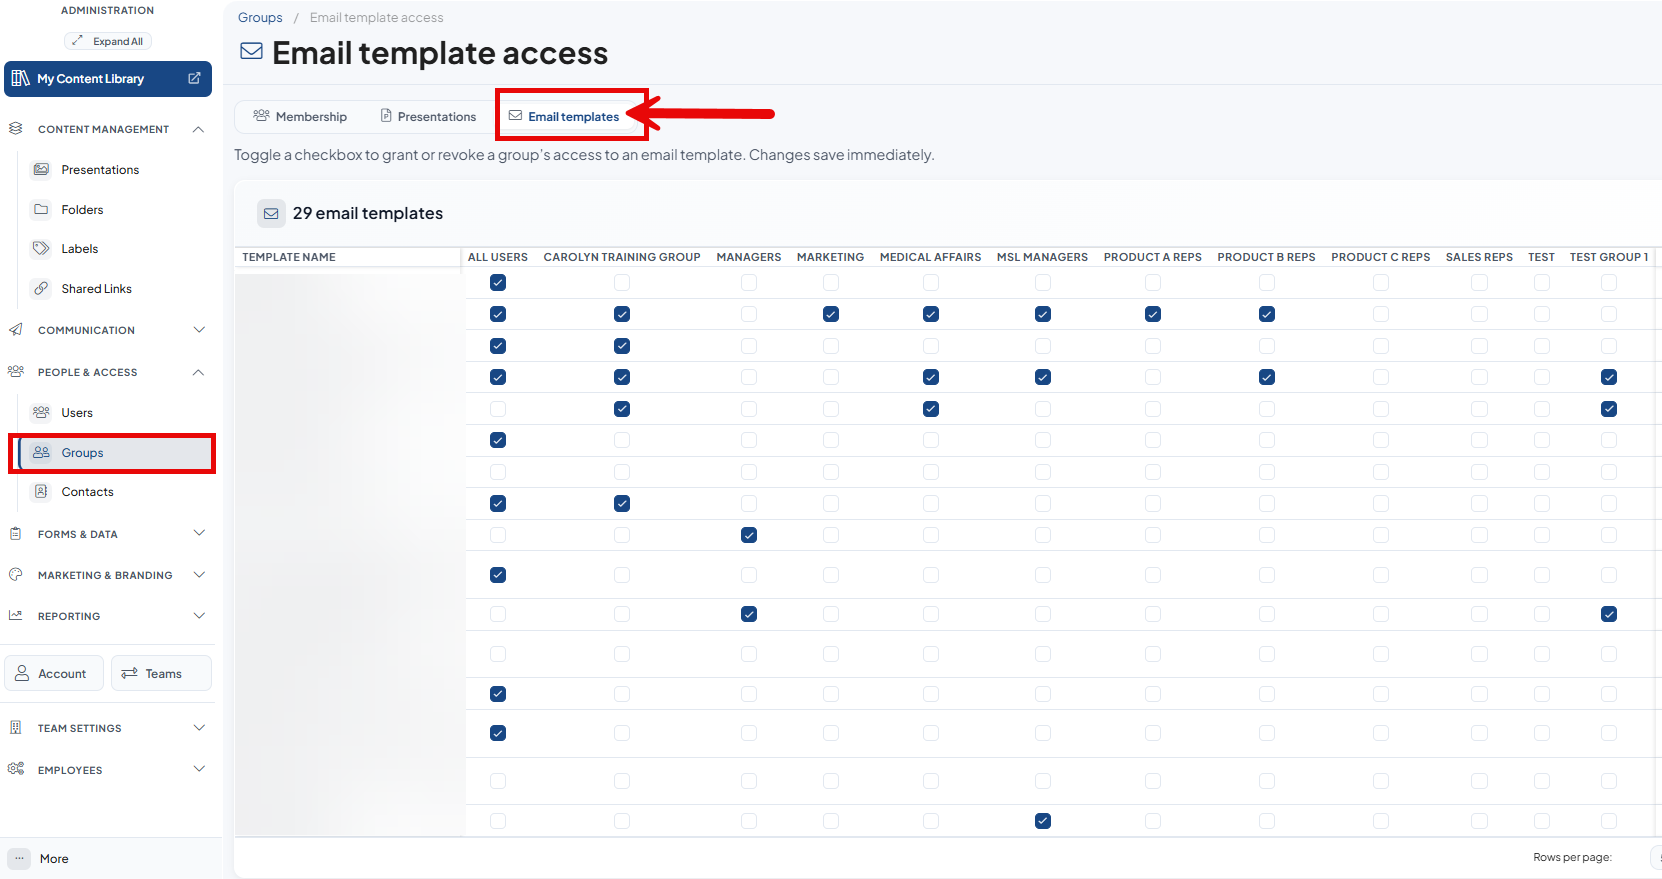
Task: Select the Labels tag icon
Action: pyautogui.click(x=41, y=248)
